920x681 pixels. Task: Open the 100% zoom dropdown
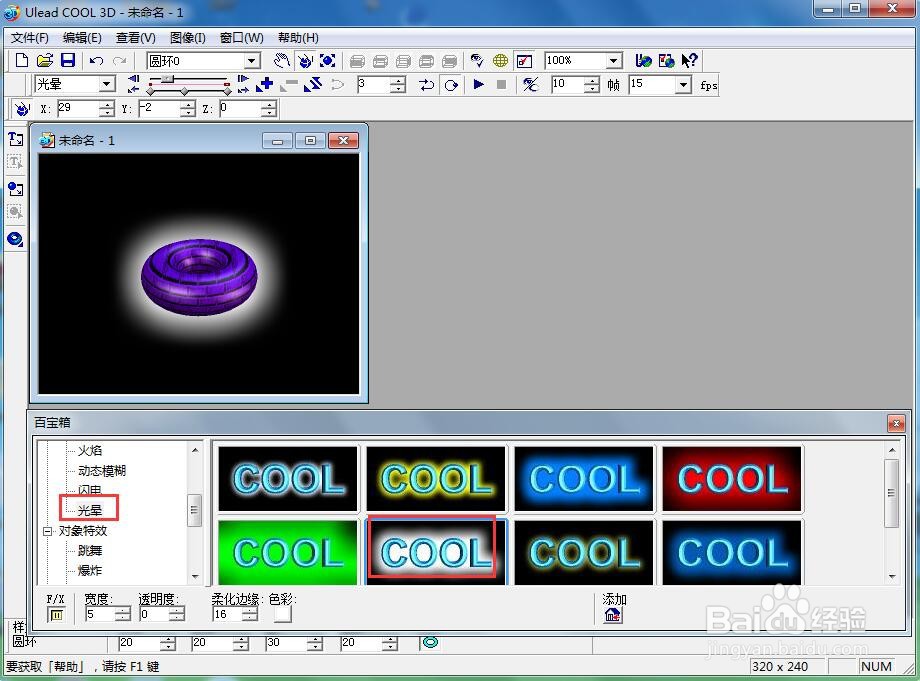[614, 60]
